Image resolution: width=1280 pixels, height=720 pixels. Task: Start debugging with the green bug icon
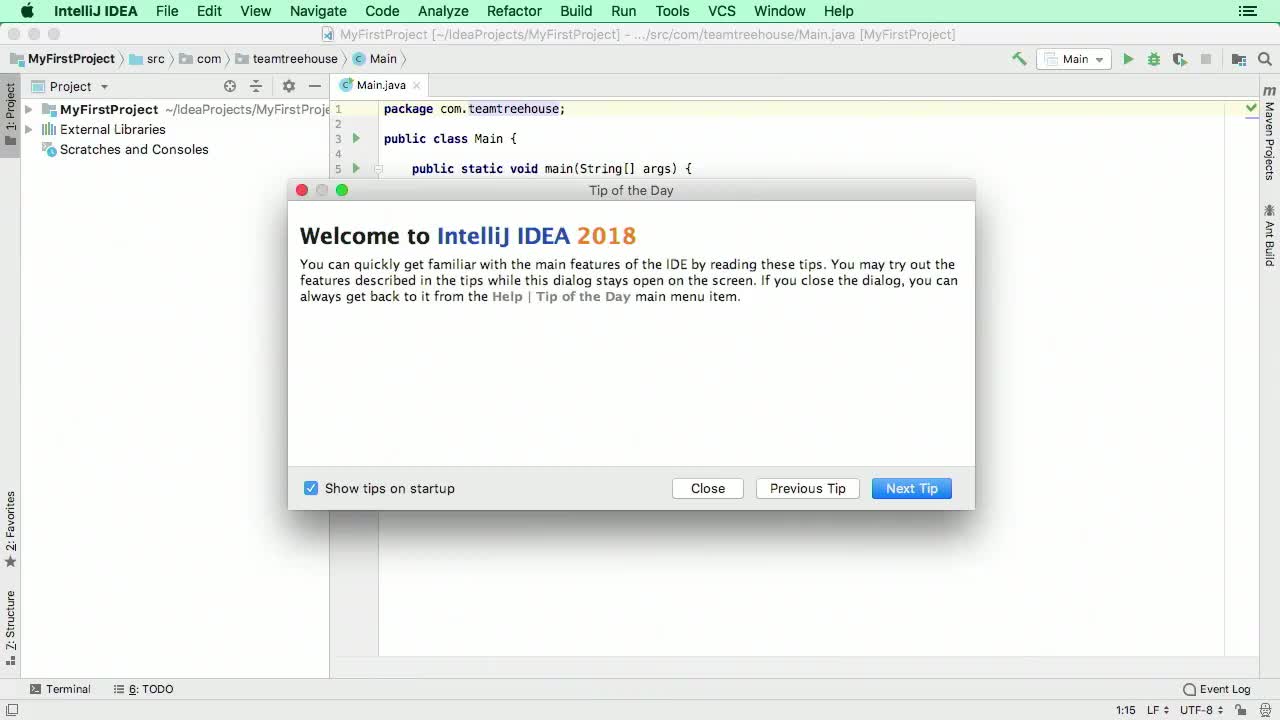click(1154, 59)
